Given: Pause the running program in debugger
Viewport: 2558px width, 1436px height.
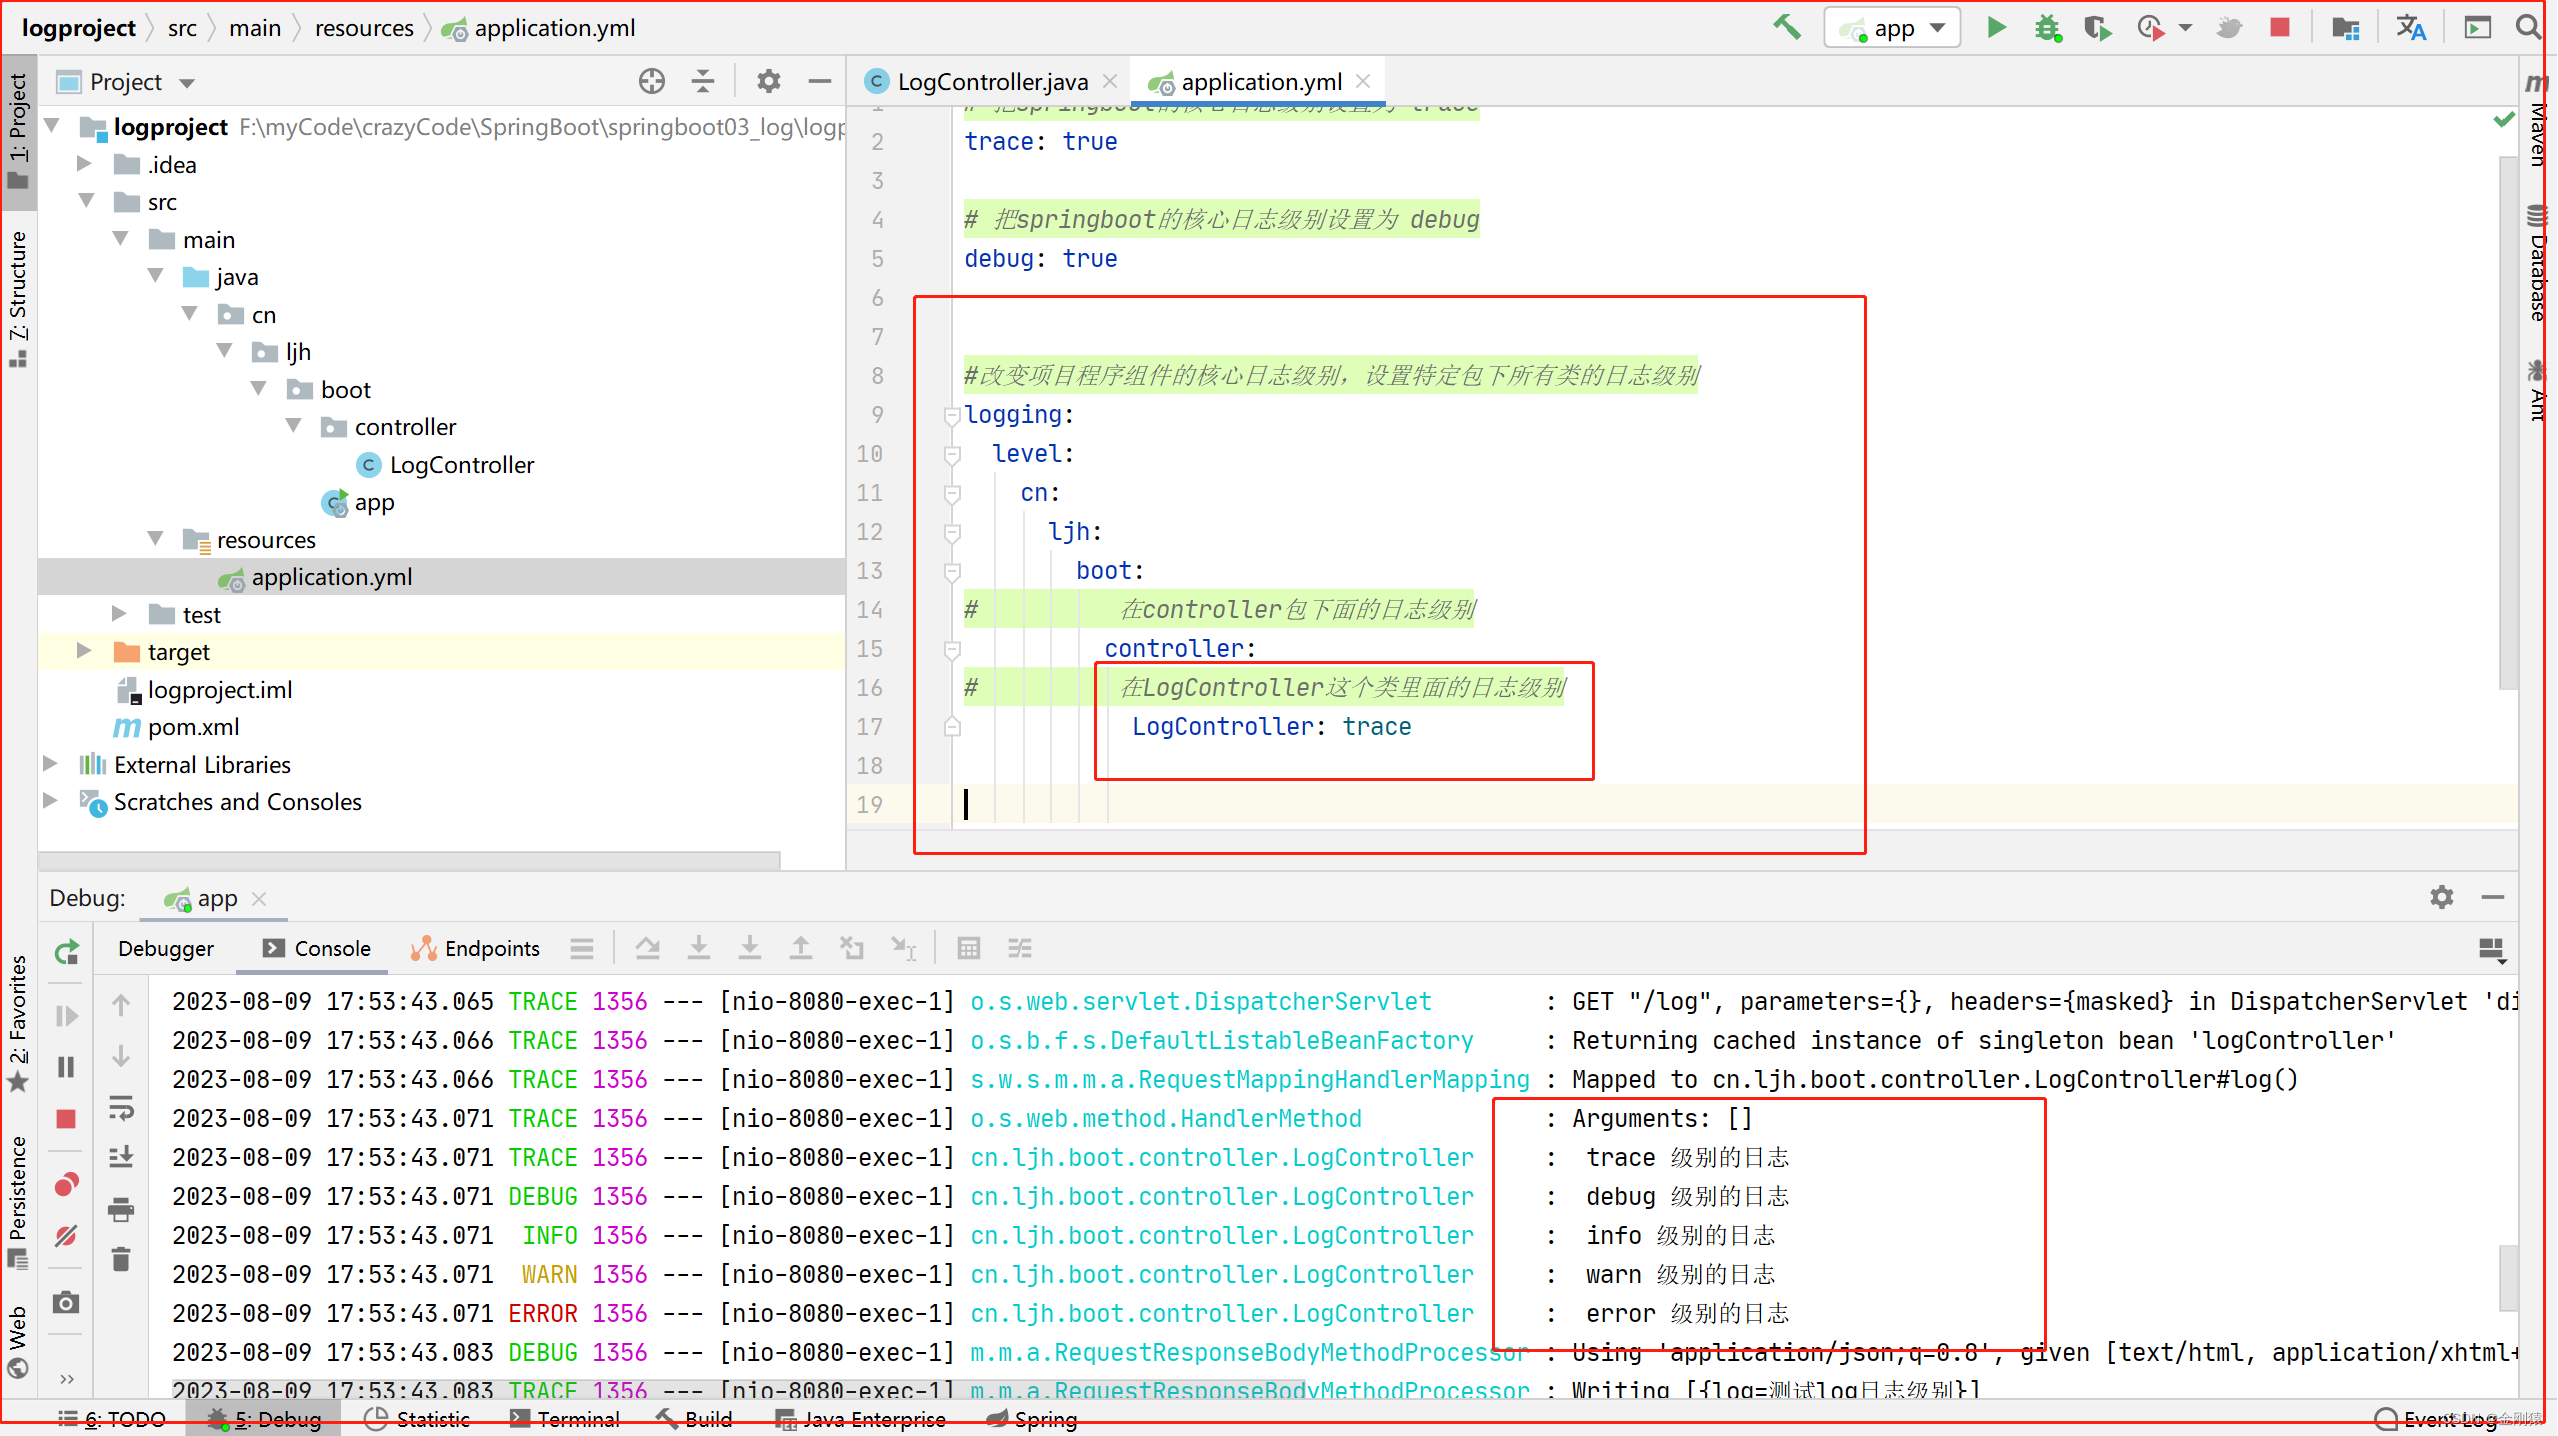Looking at the screenshot, I should (67, 1067).
